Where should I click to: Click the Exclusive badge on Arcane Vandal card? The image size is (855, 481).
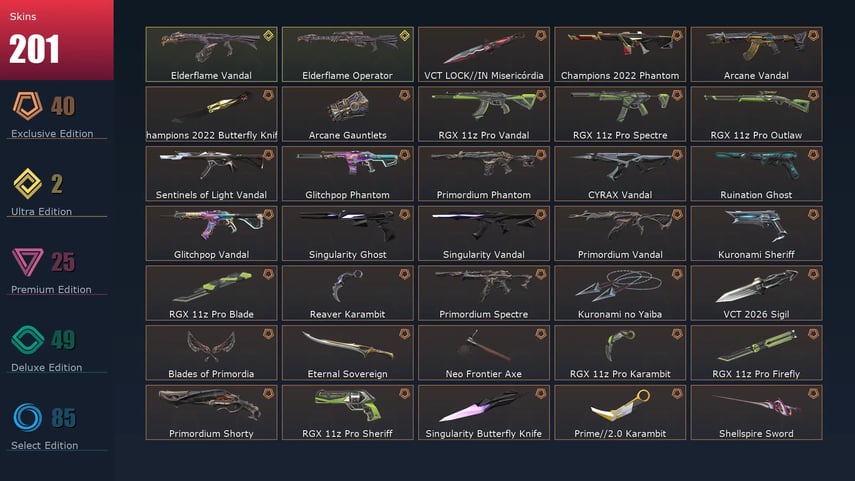[813, 36]
